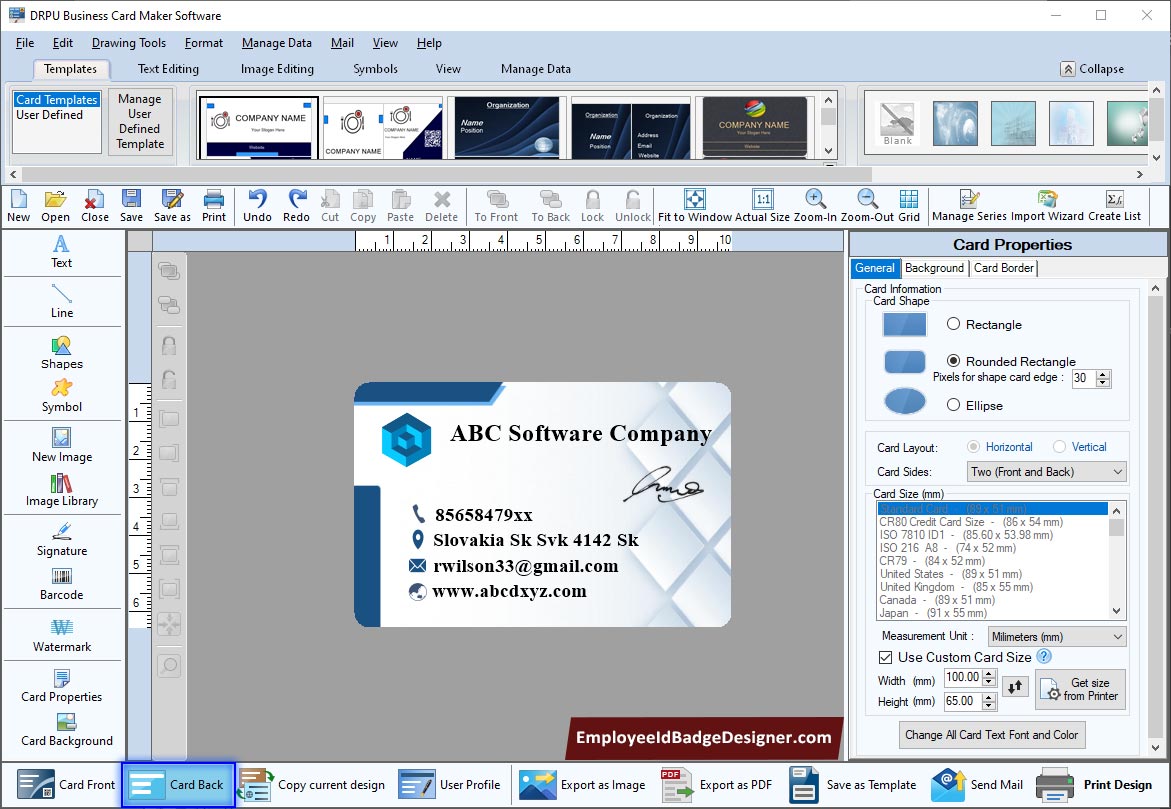Open the Image Library
Screen dimensions: 1171x809
click(61, 490)
